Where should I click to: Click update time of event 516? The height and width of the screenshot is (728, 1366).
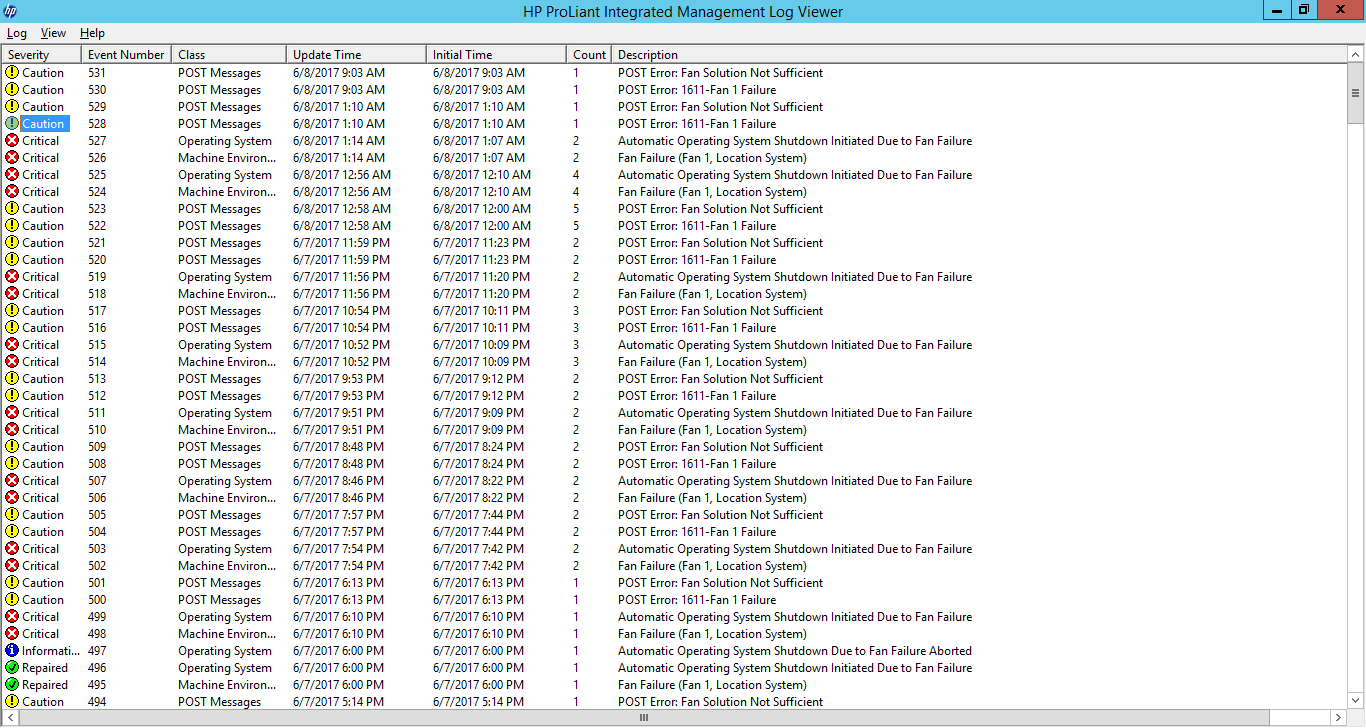click(x=341, y=328)
